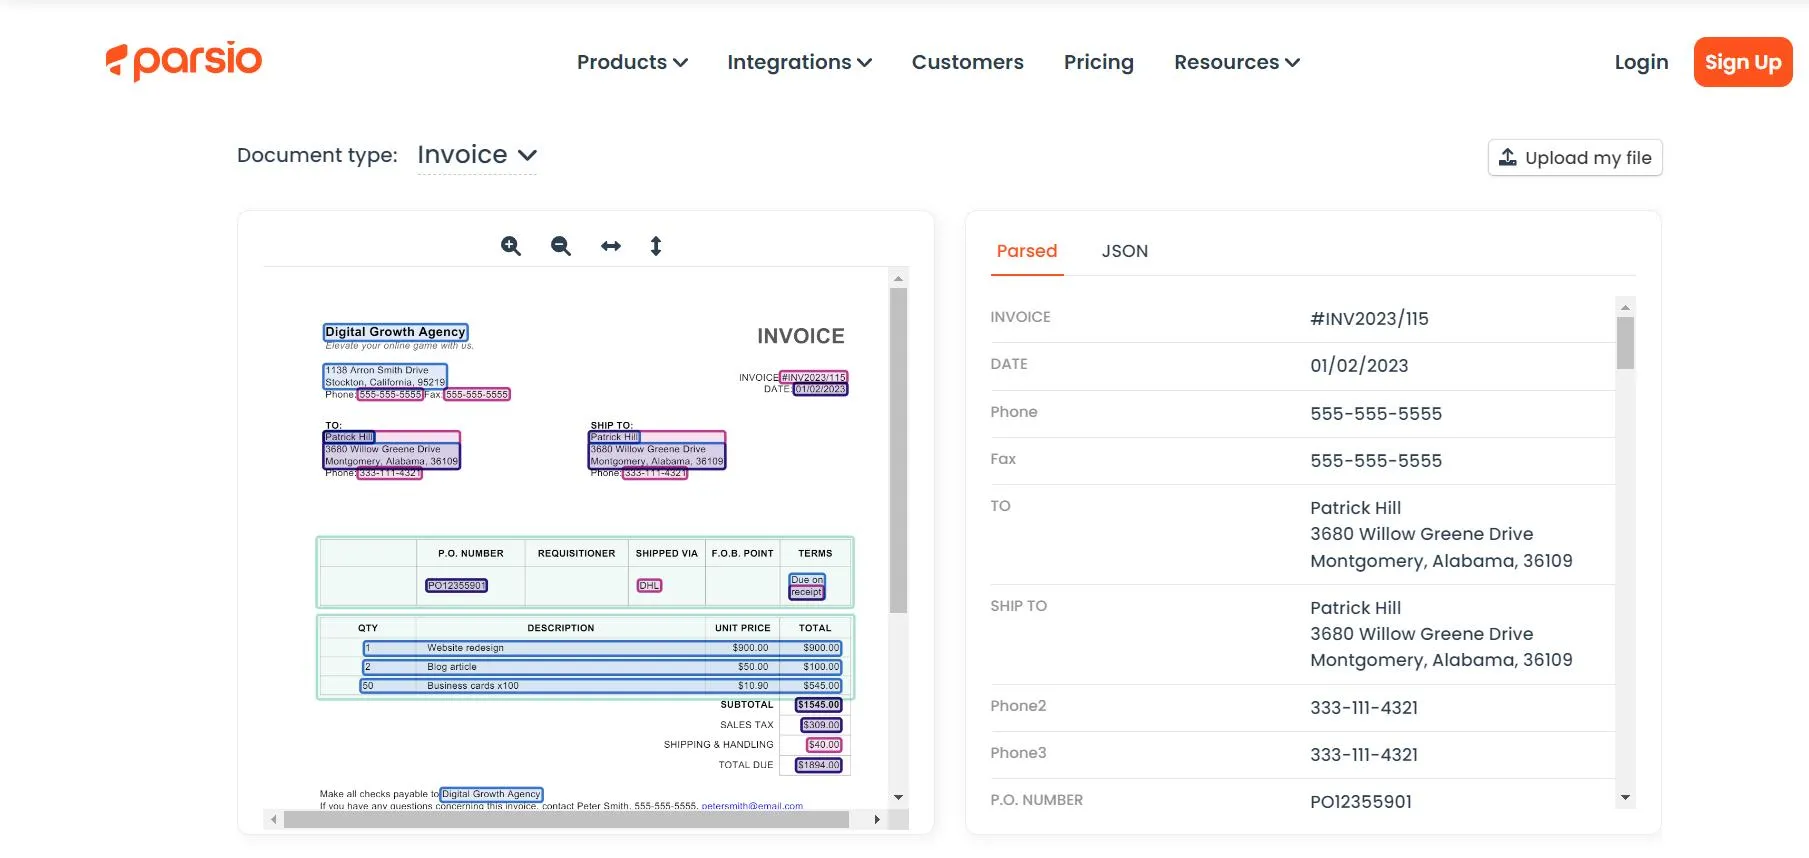Change document type from the Invoice dropdown
The height and width of the screenshot is (858, 1809).
click(x=477, y=155)
